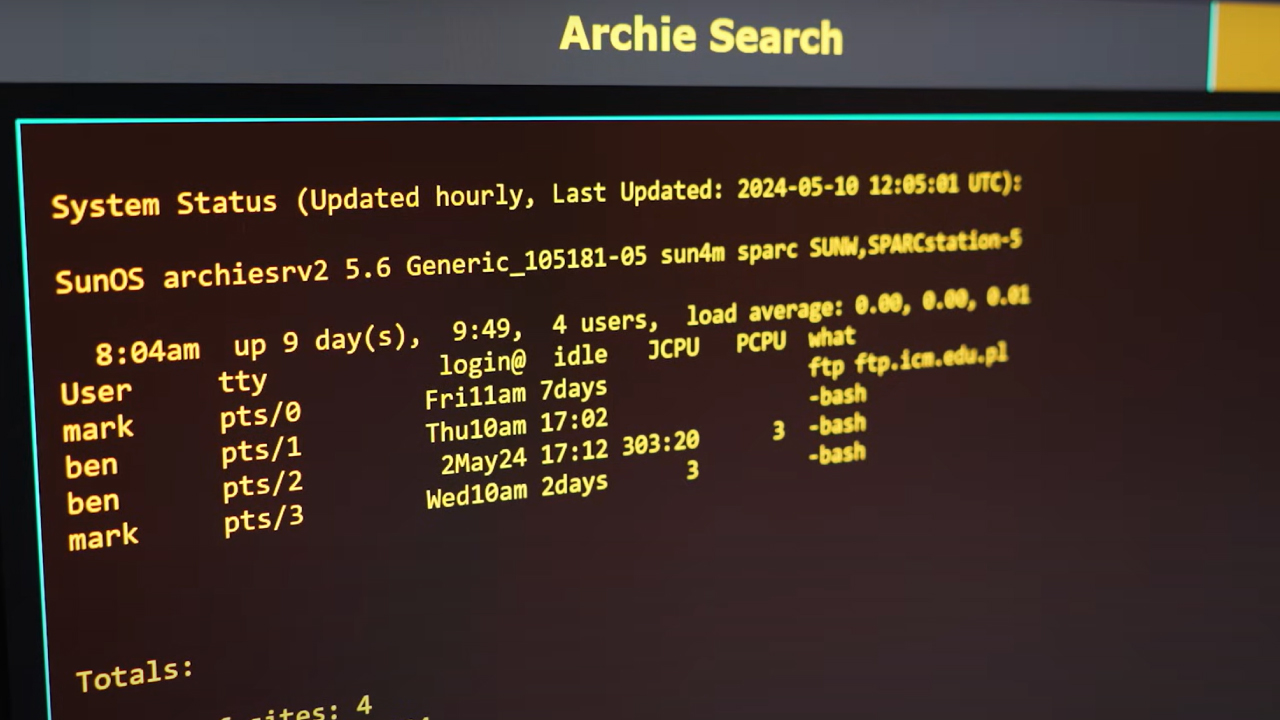1280x720 pixels.
Task: Click the pts/0 tty value
Action: coord(260,416)
